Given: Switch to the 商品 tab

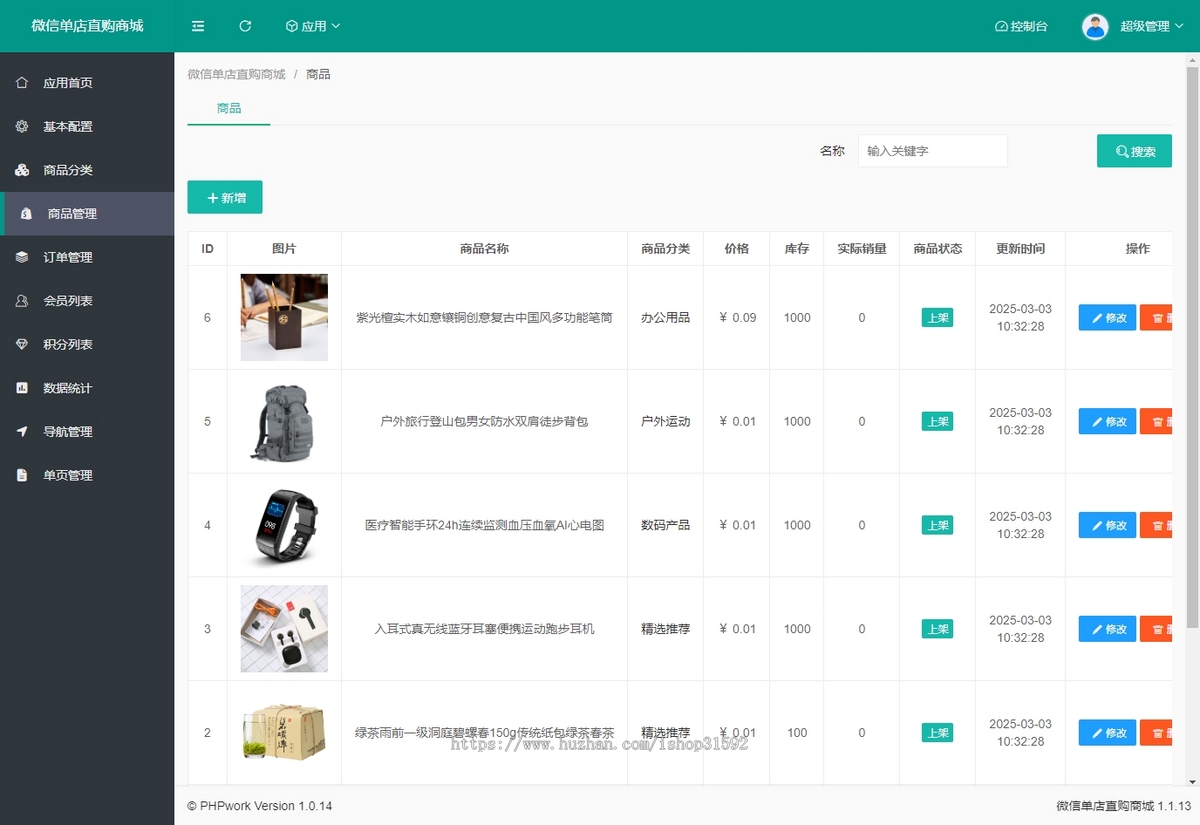Looking at the screenshot, I should click(227, 107).
